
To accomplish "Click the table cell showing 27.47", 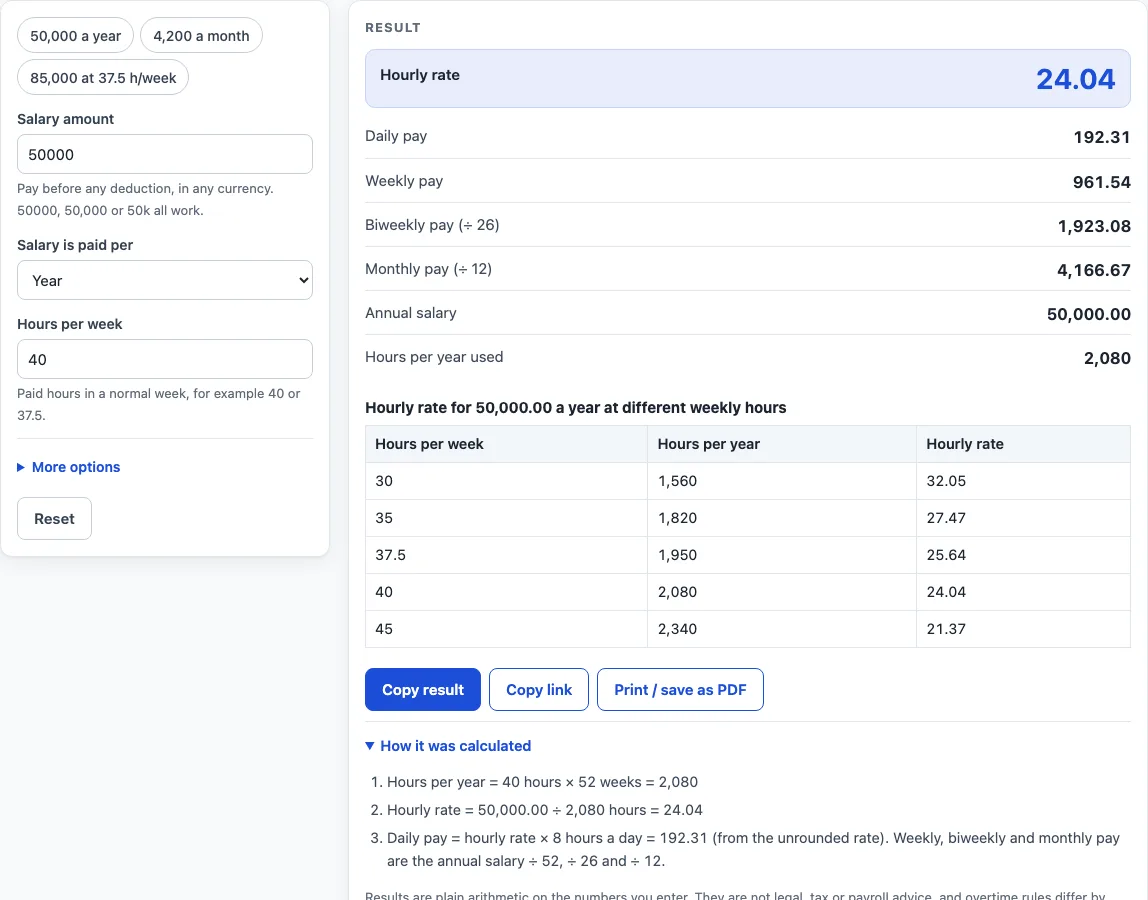I will click(x=1023, y=518).
